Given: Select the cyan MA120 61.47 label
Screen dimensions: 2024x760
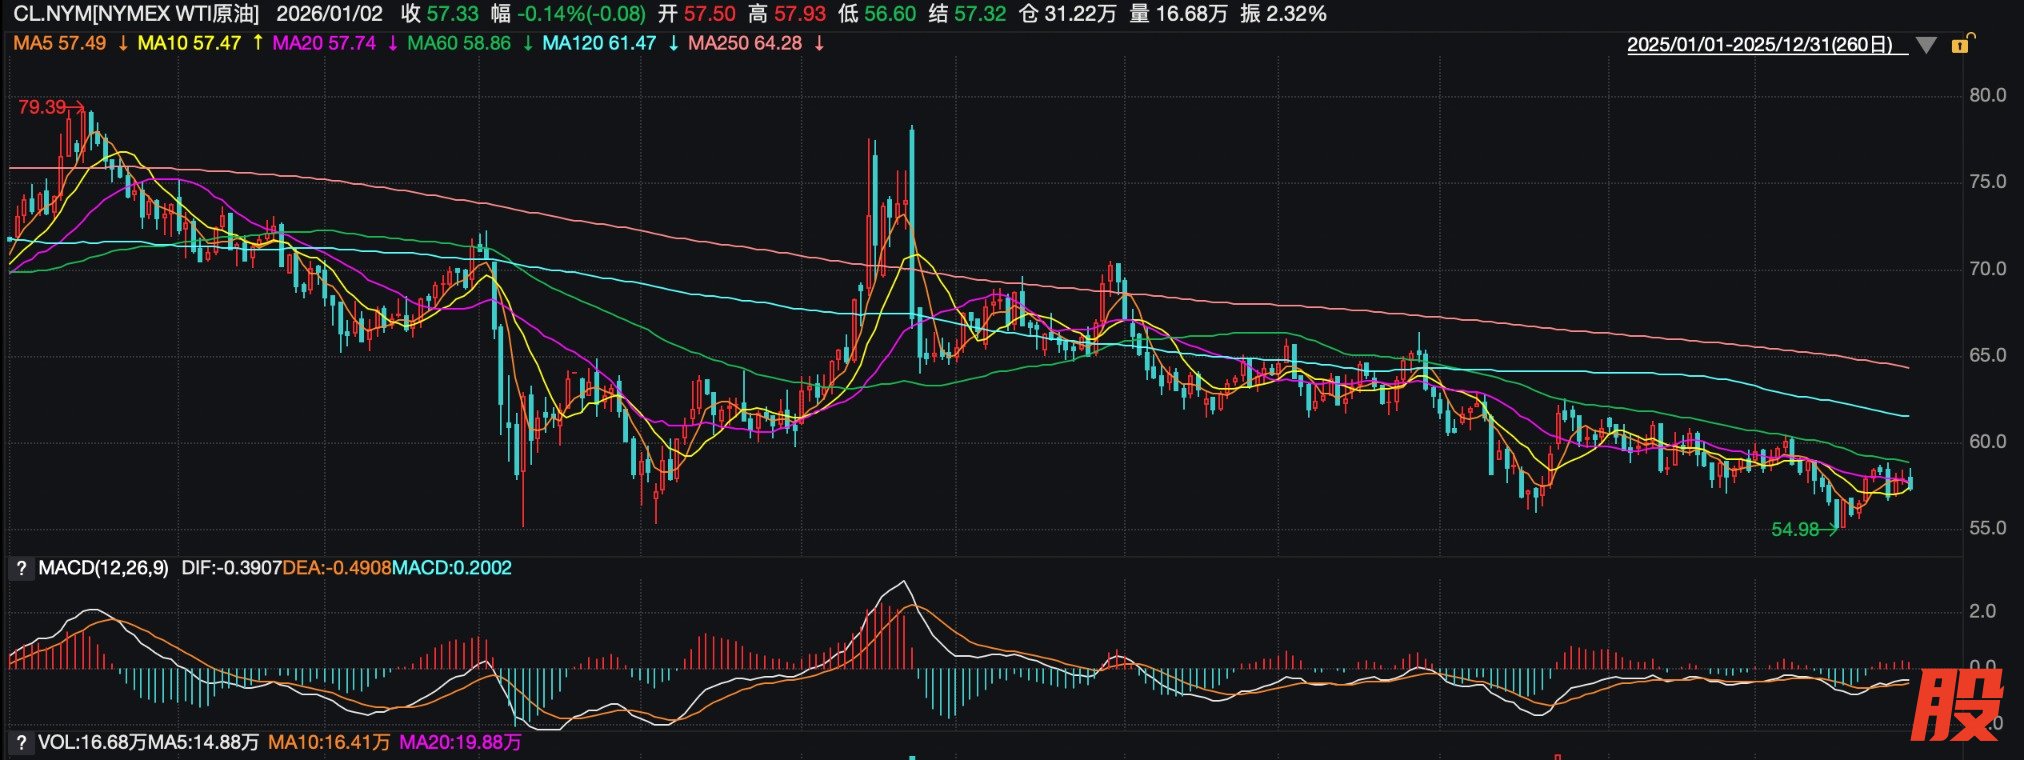Looking at the screenshot, I should coord(599,43).
